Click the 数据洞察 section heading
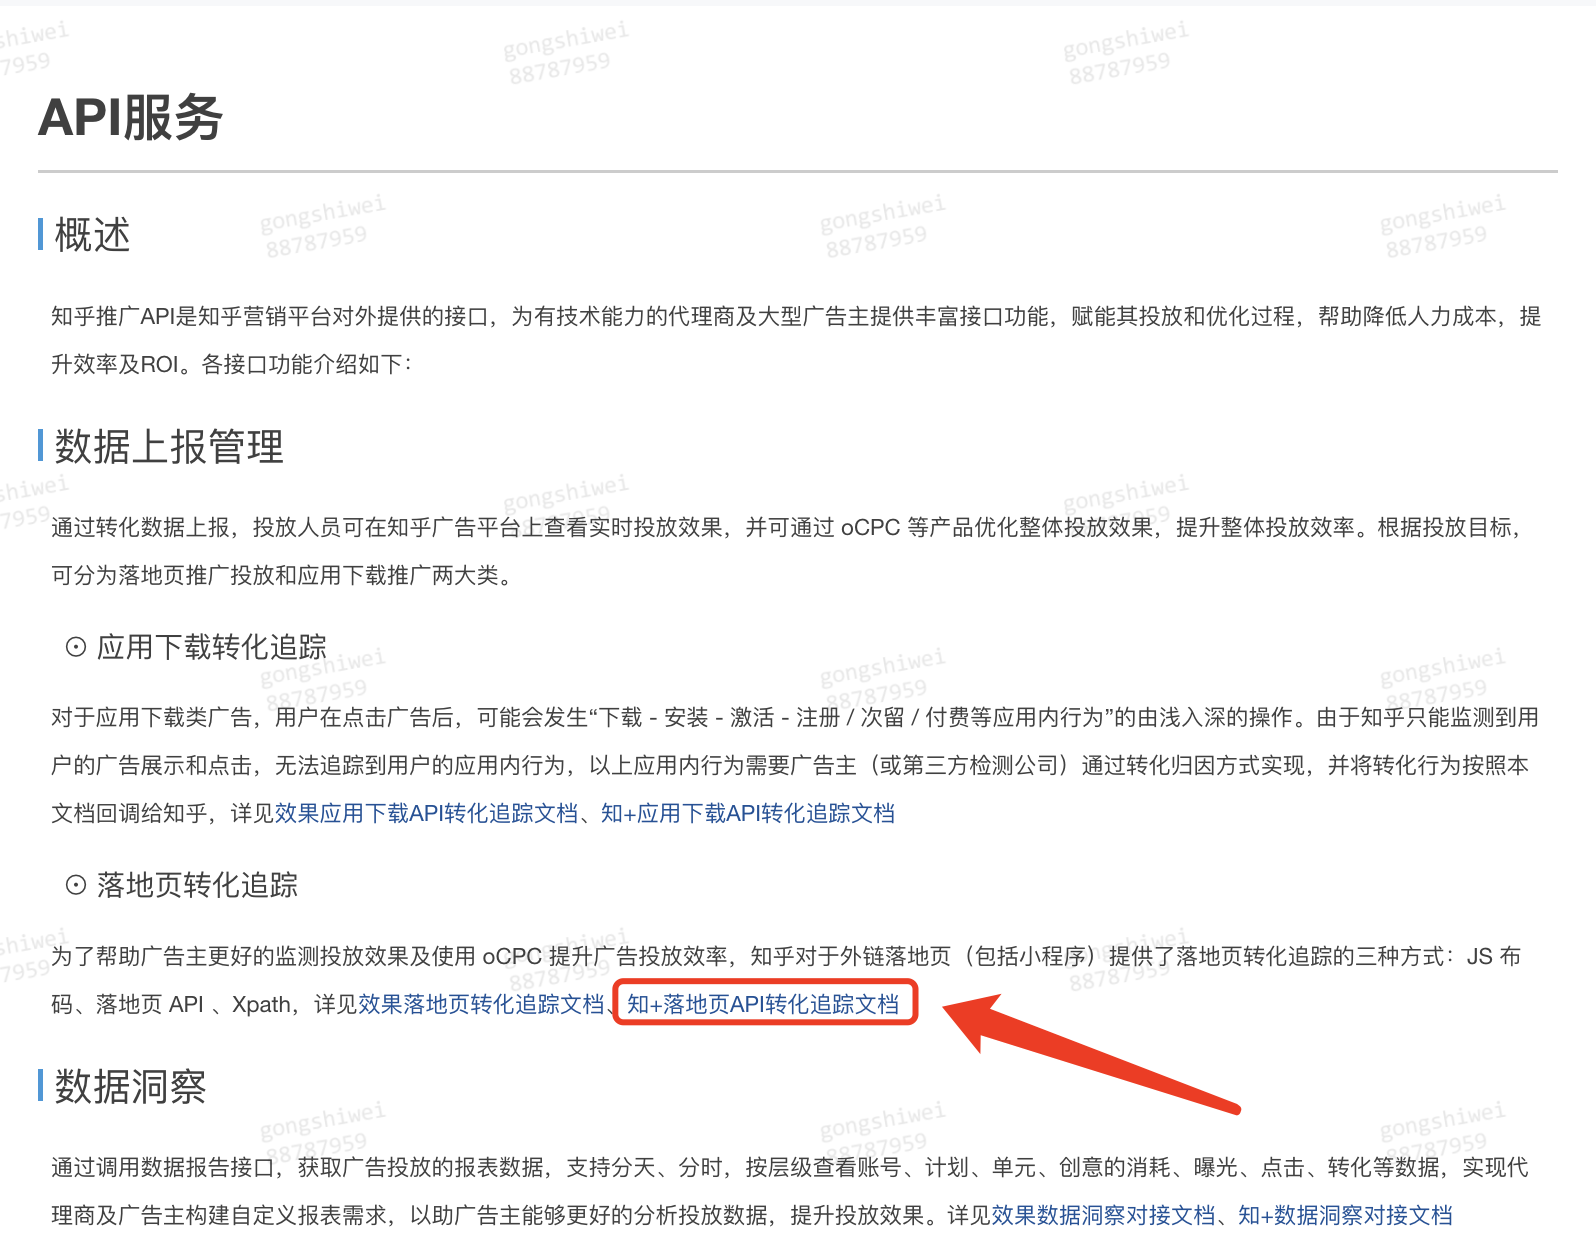Screen dimensions: 1596x1248 130,1086
